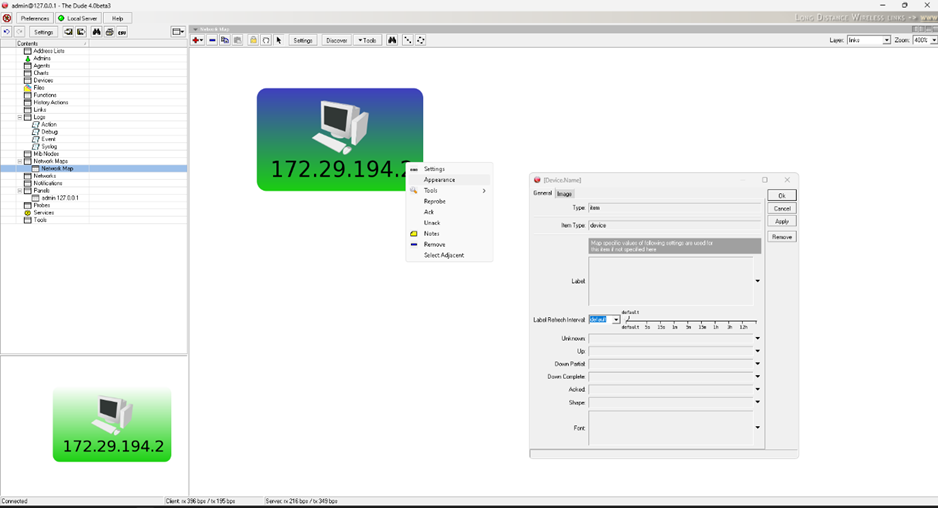938x508 pixels.
Task: Click Apply in the Device.Name dialog
Action: pyautogui.click(x=781, y=221)
